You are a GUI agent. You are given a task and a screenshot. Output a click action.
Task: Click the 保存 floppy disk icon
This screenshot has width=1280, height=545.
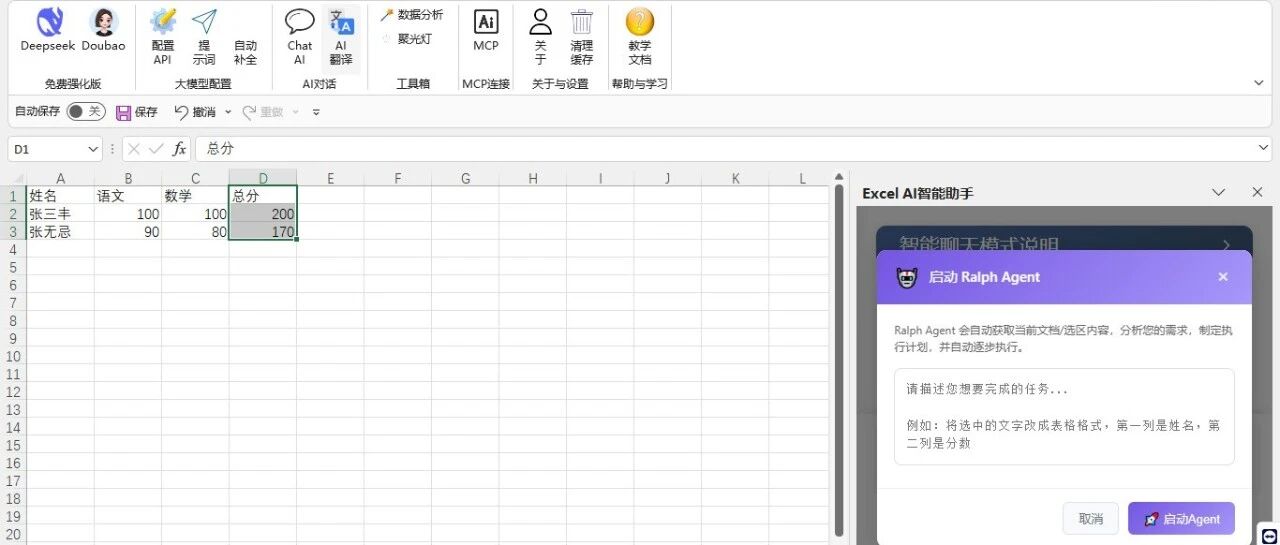click(x=124, y=112)
